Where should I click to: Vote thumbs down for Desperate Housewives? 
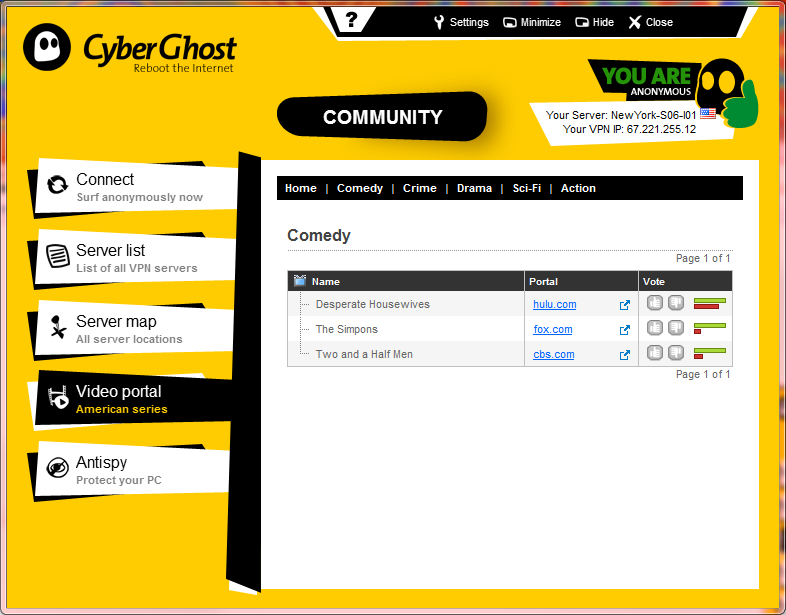676,303
